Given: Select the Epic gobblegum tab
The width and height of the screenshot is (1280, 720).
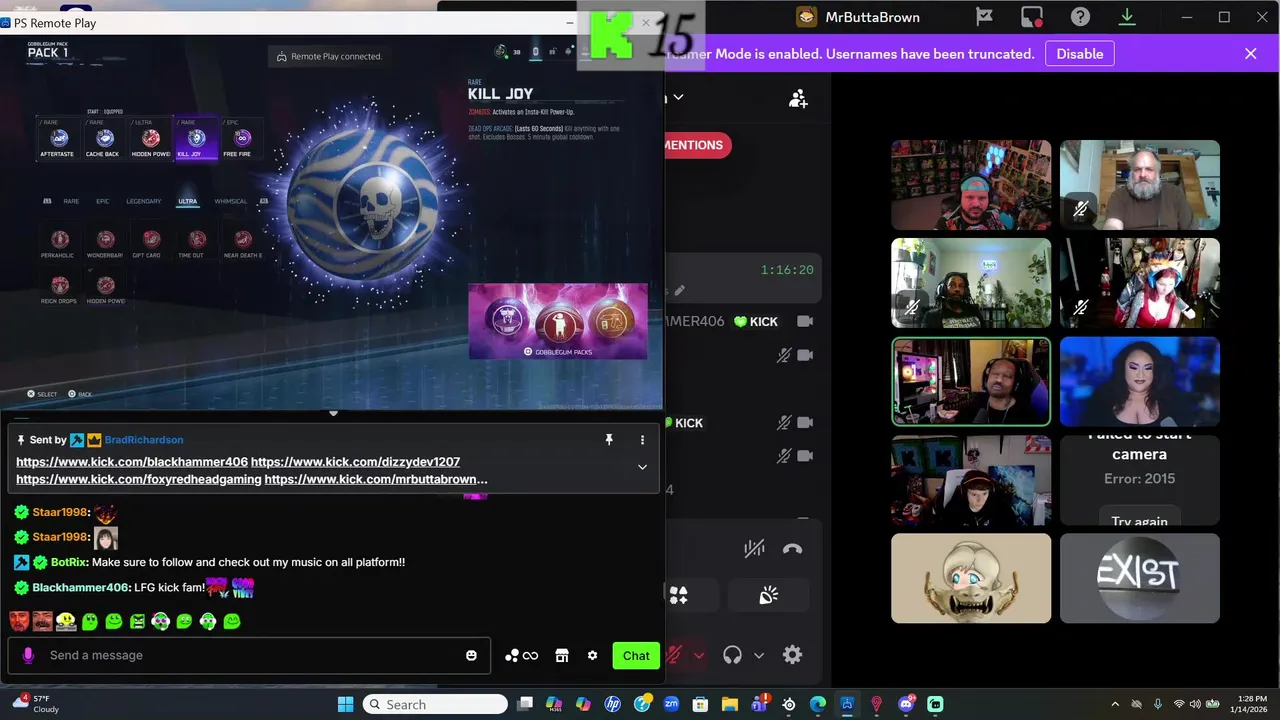Looking at the screenshot, I should coord(103,201).
